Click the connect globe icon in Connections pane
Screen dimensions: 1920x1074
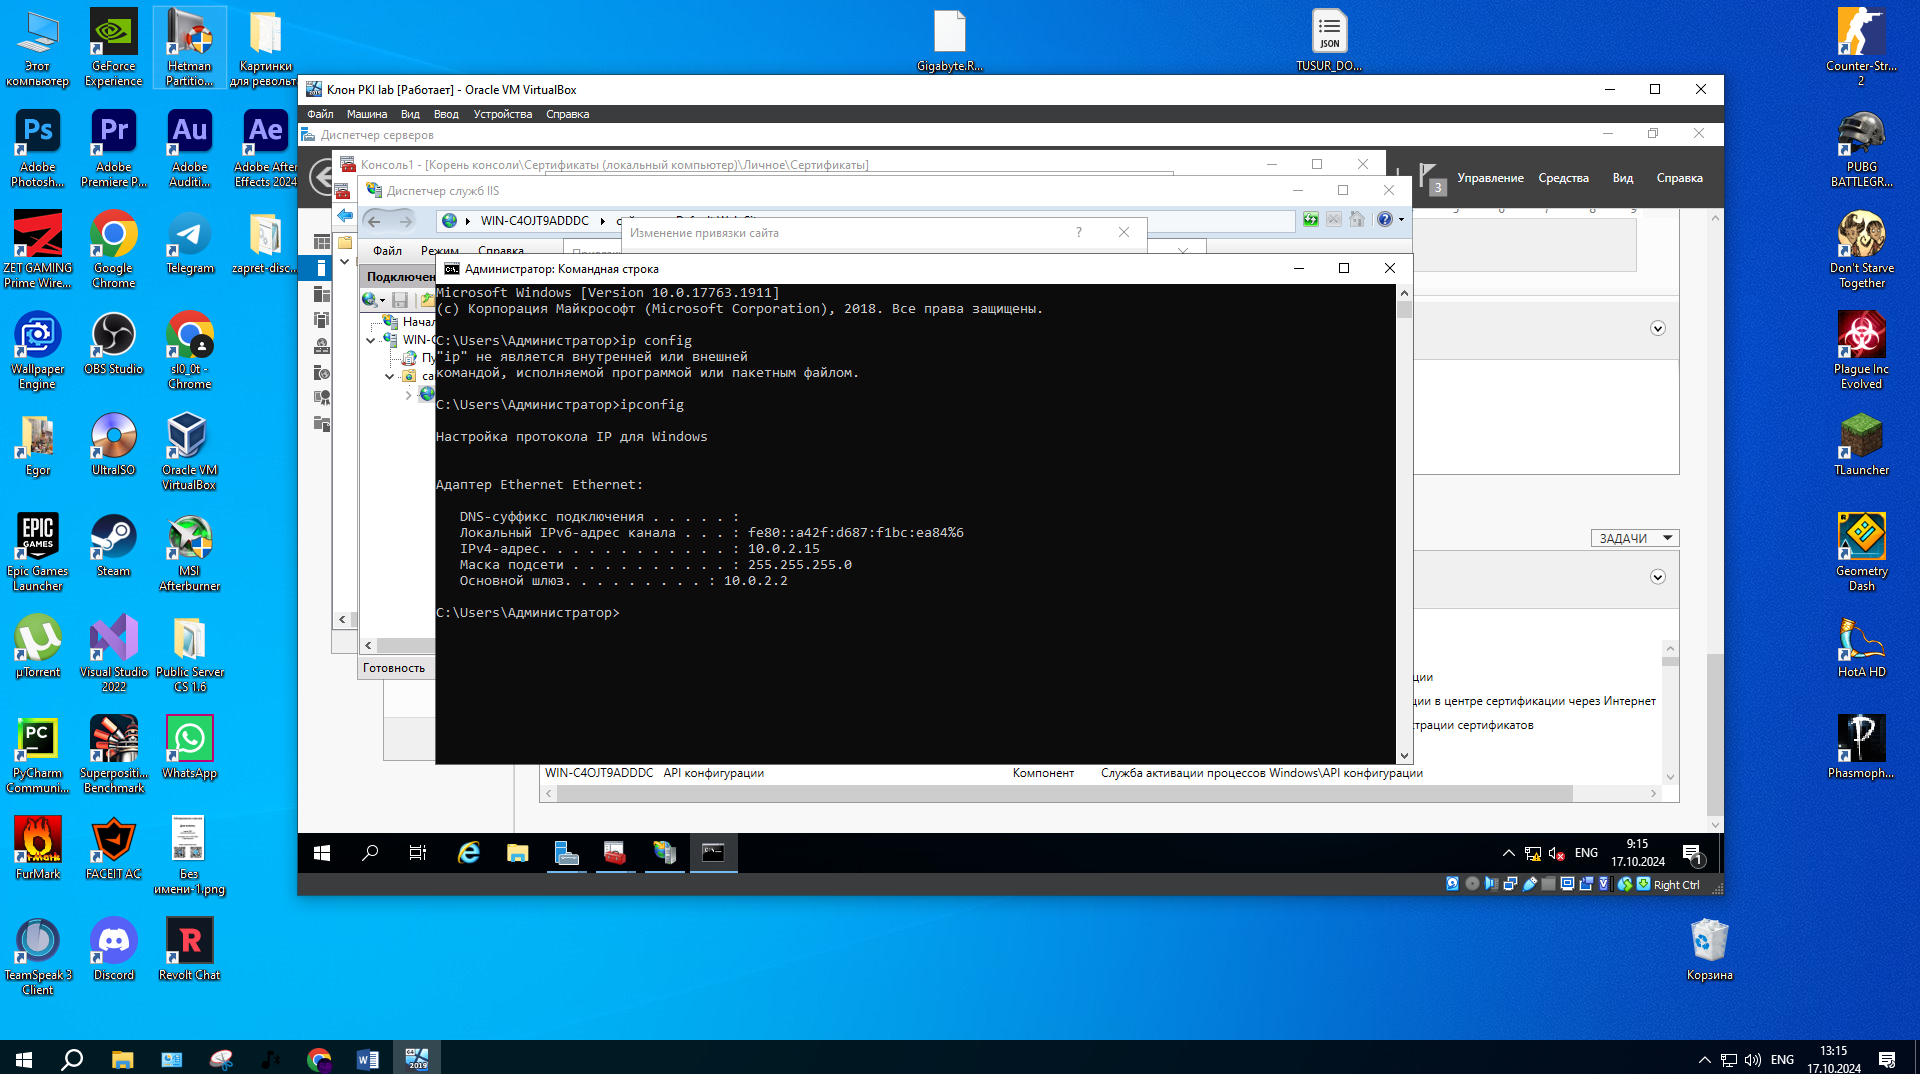click(370, 300)
